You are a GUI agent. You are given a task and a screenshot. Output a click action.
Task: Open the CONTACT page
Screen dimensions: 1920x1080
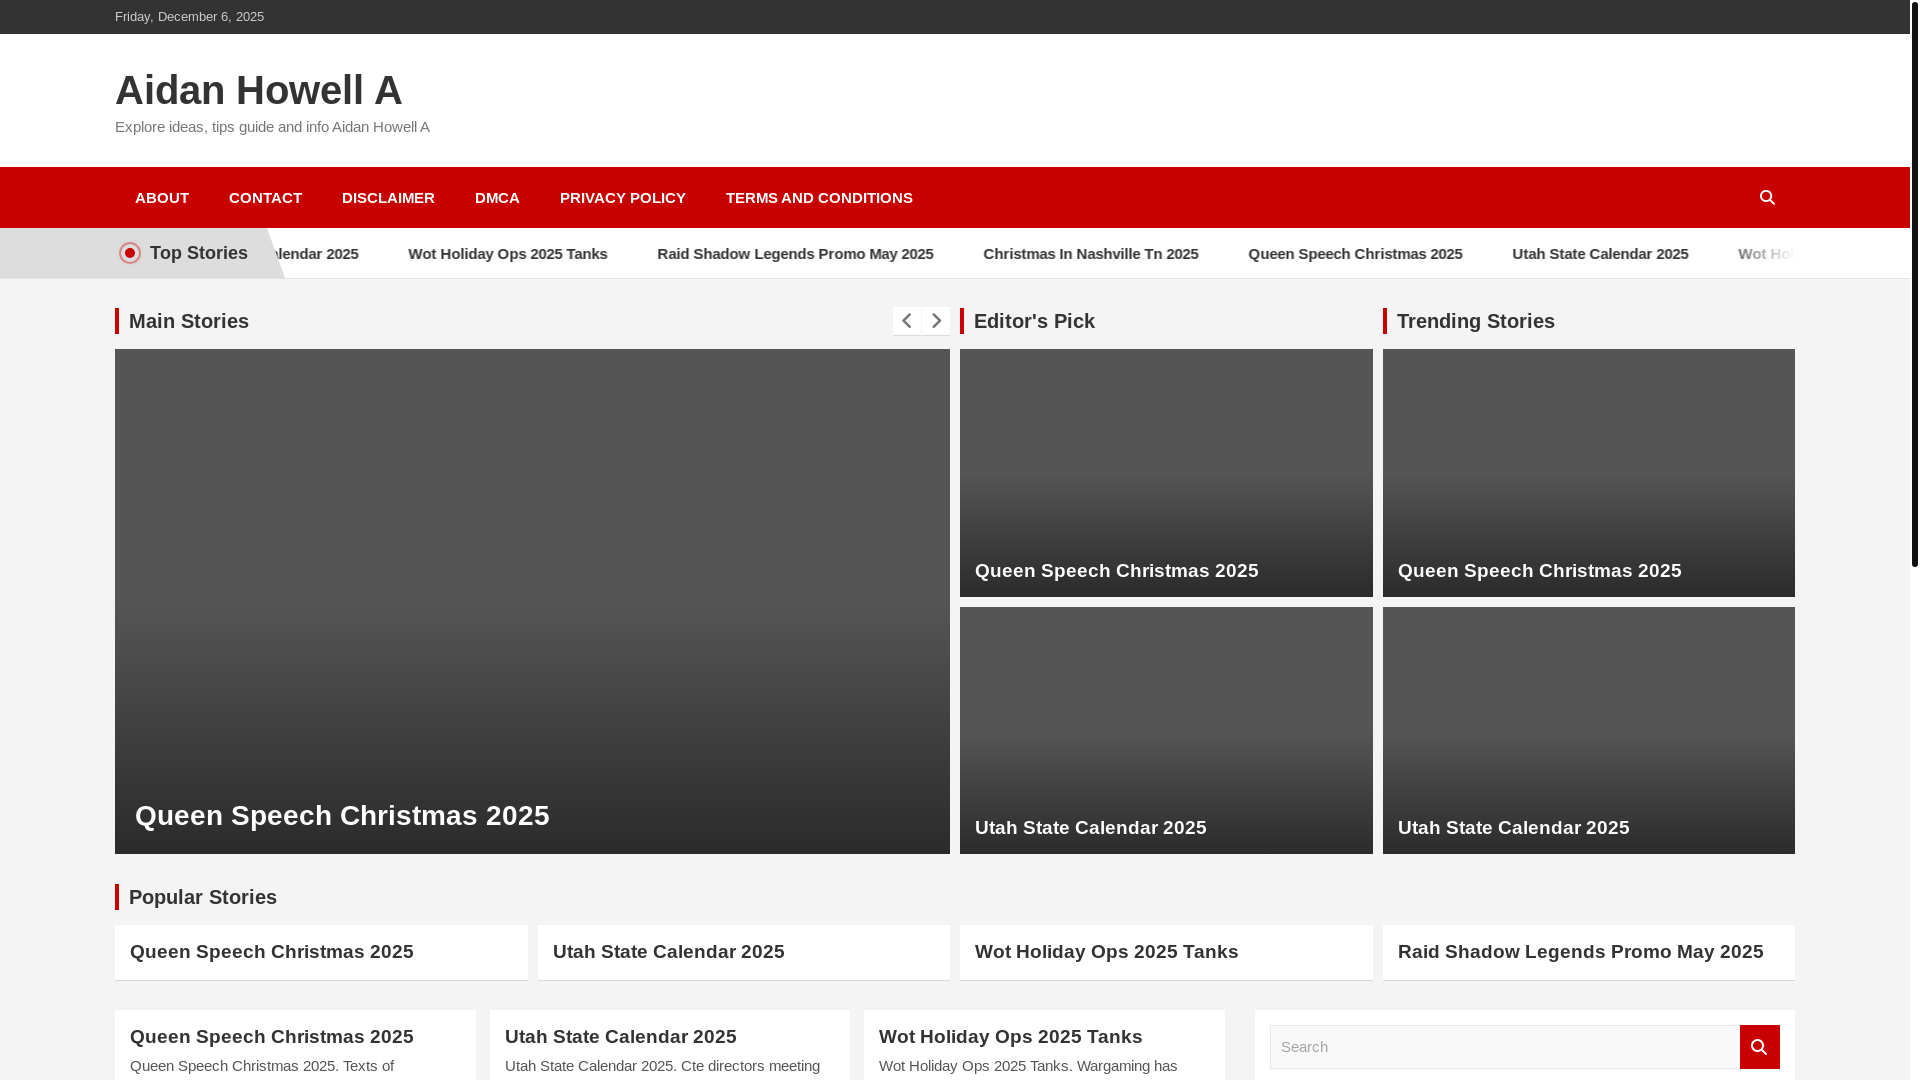point(265,198)
